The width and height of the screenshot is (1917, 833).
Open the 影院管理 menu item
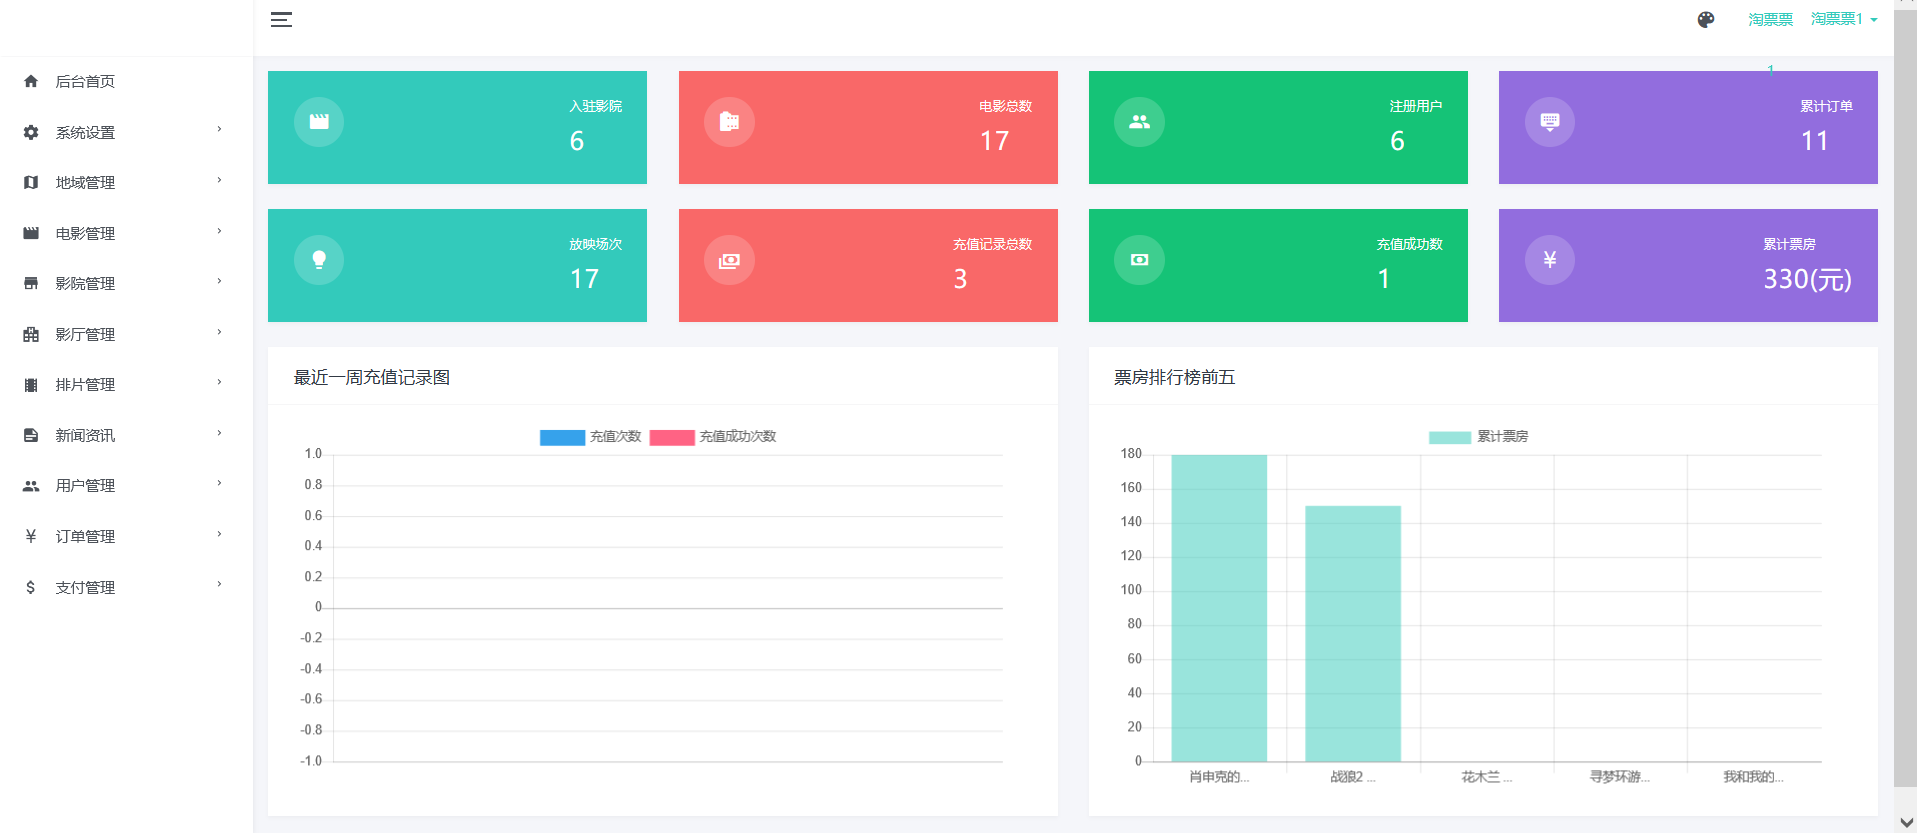85,284
